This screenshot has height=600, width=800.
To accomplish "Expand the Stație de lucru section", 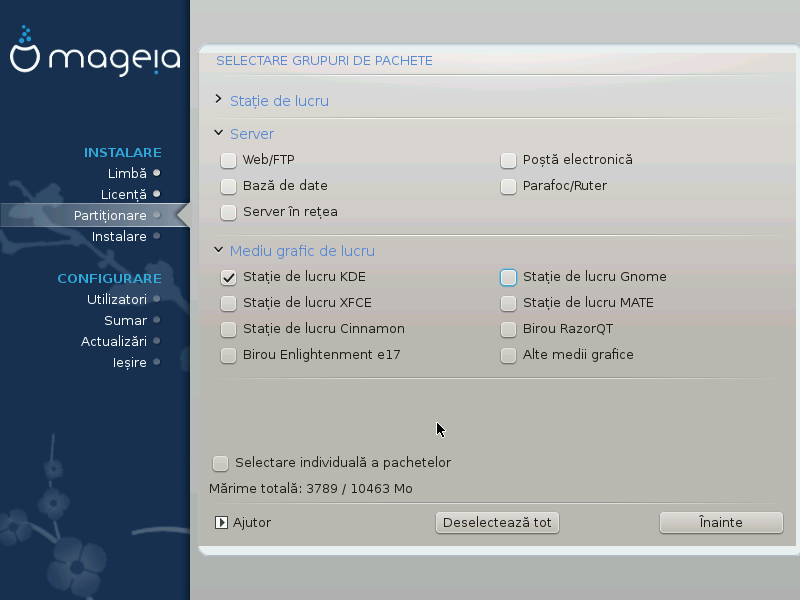I will point(218,99).
